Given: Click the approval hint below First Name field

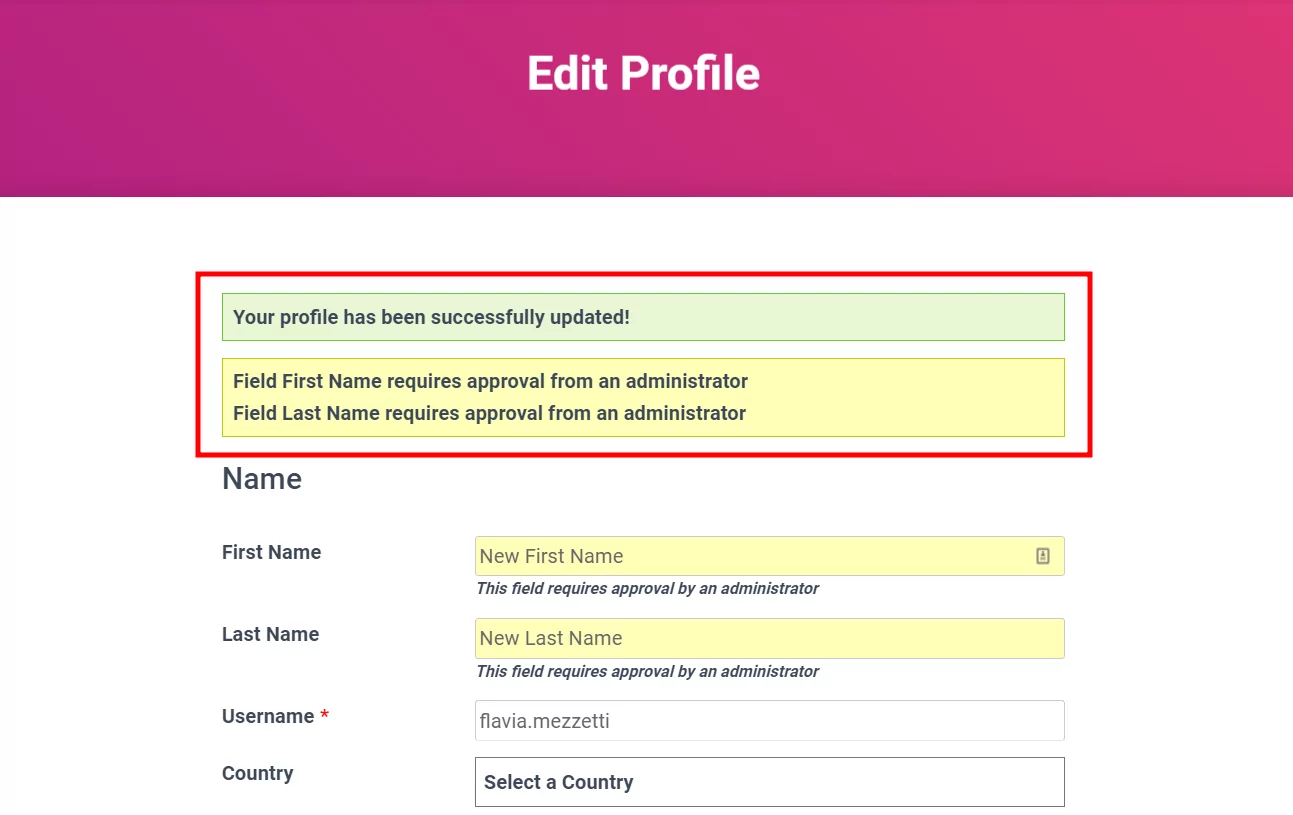Looking at the screenshot, I should point(647,588).
